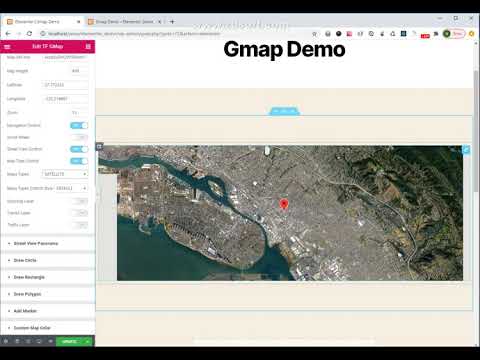Screen dimensions: 480x360
Task: Click the blue section handle above the map
Action: click(284, 111)
